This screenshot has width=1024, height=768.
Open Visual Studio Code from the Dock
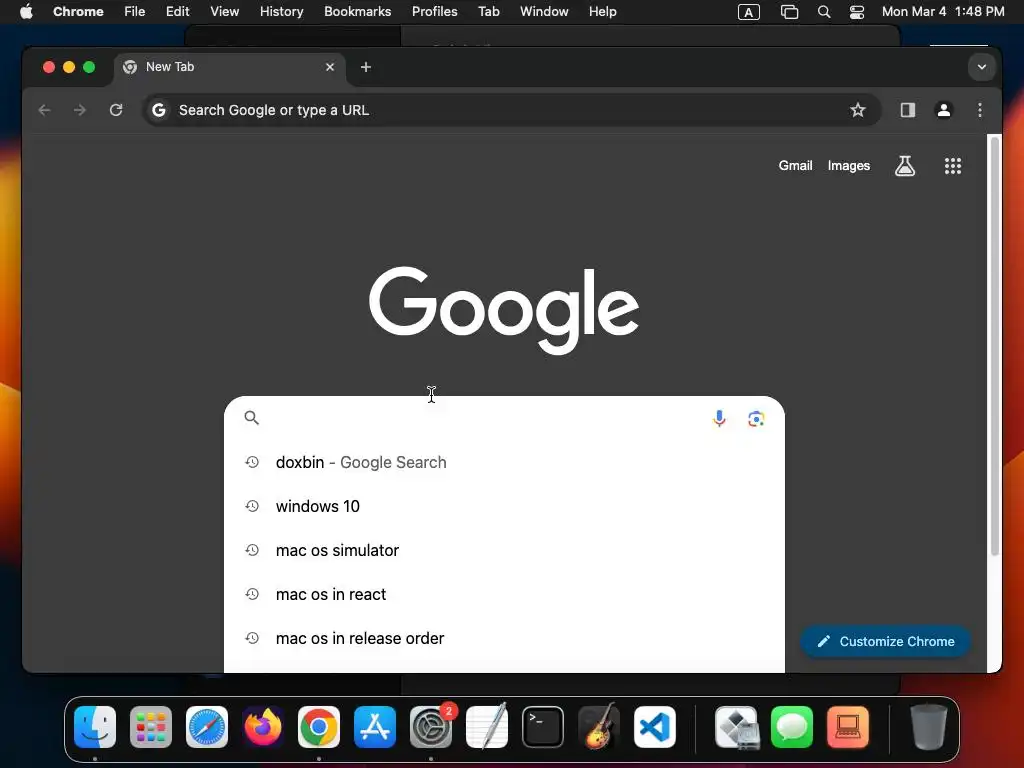coord(654,727)
